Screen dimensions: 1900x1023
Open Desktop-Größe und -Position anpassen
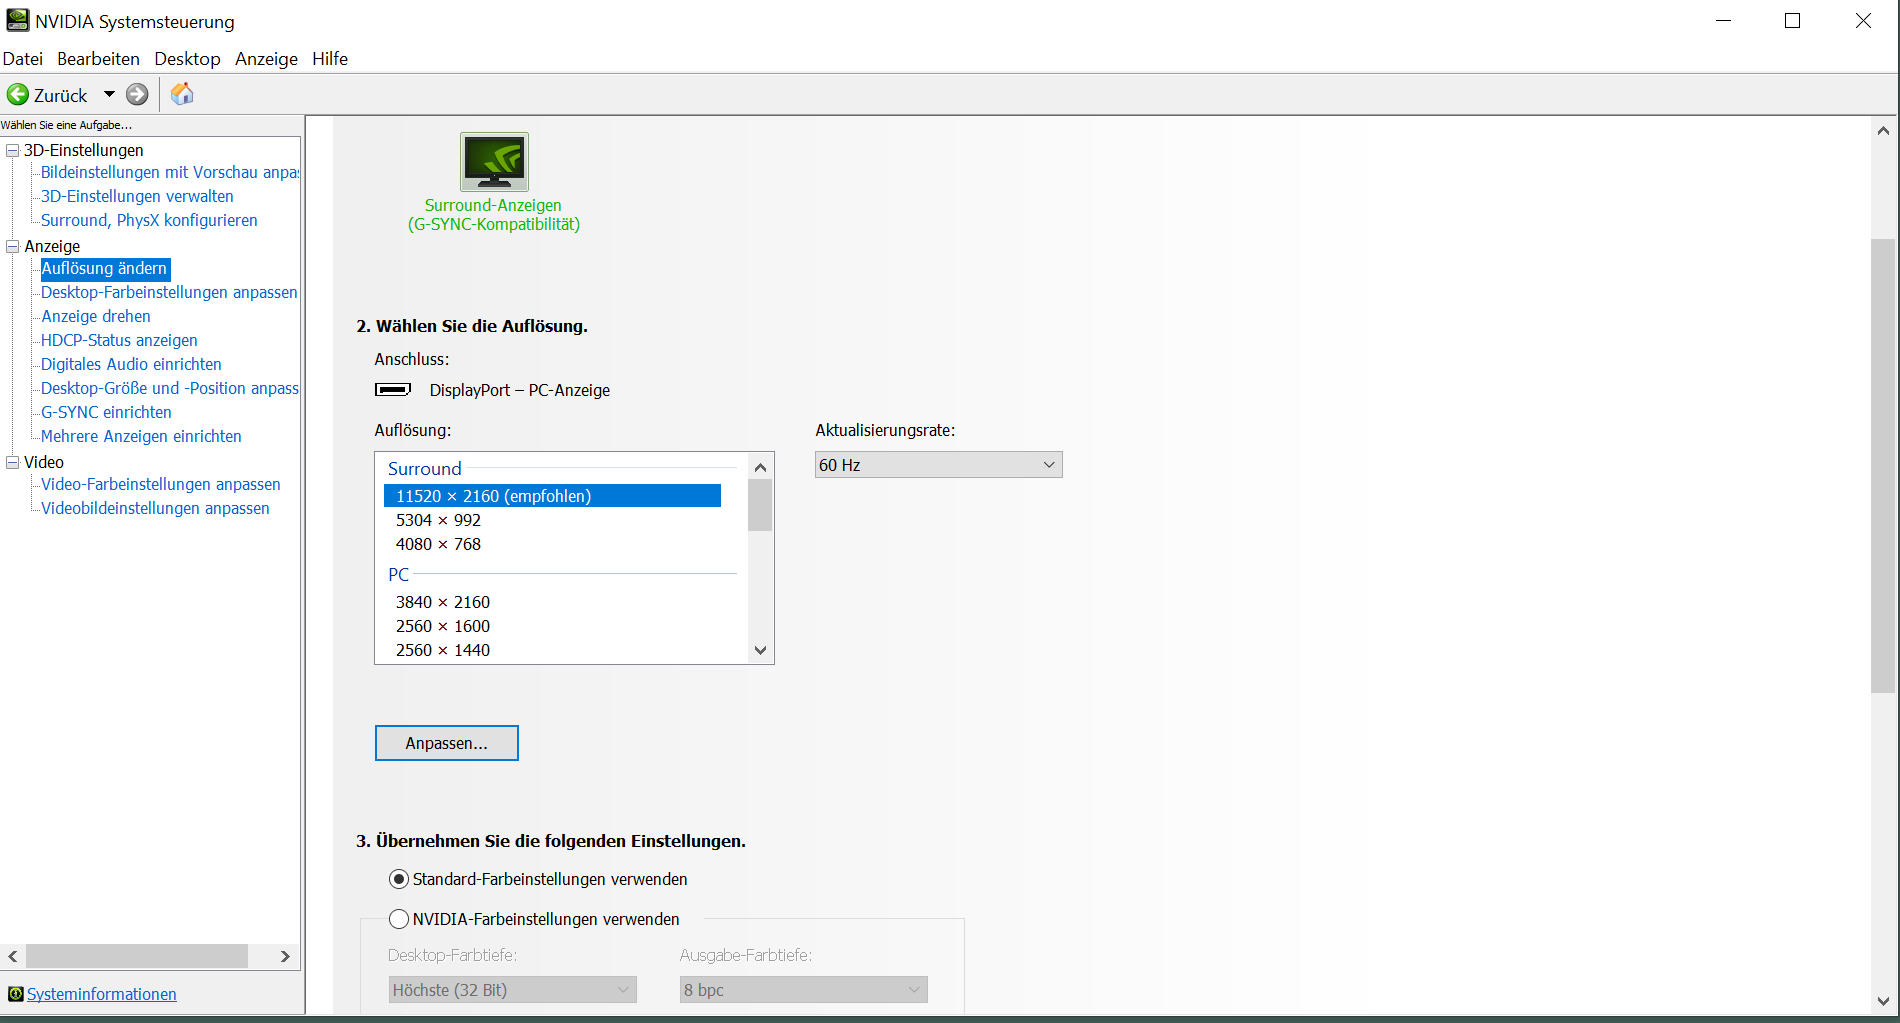pos(170,388)
